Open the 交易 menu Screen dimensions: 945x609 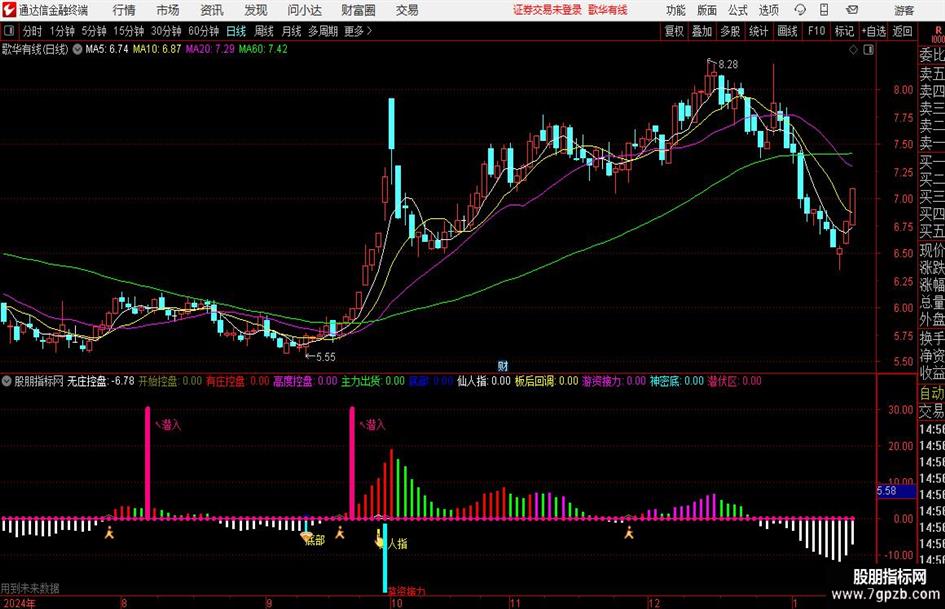(x=407, y=10)
